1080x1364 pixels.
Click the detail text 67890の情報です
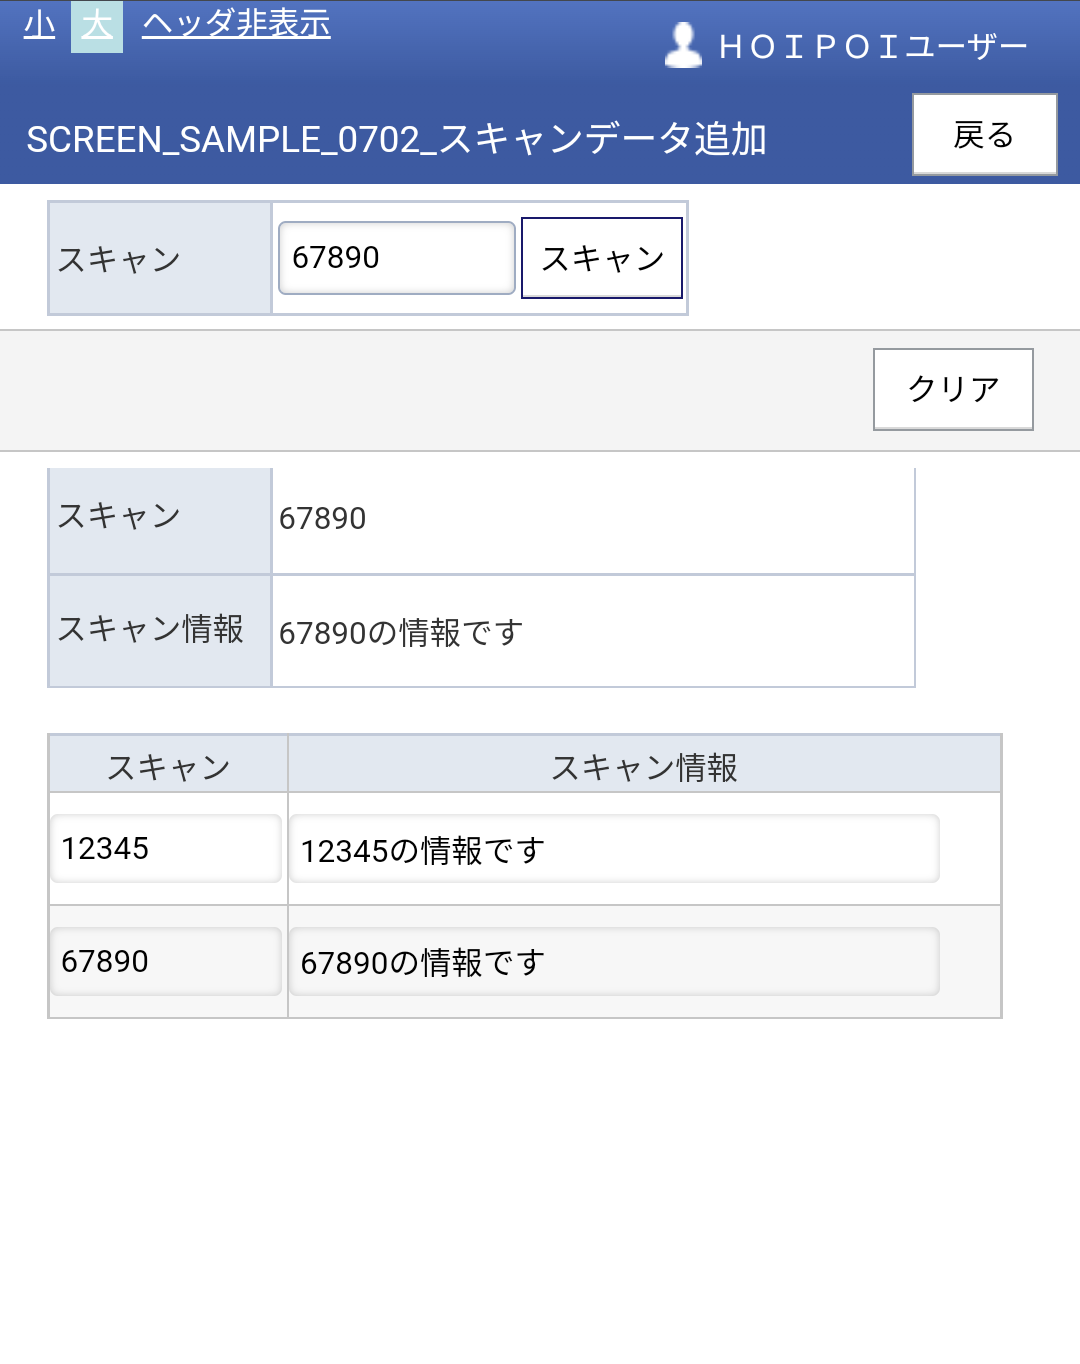click(401, 632)
